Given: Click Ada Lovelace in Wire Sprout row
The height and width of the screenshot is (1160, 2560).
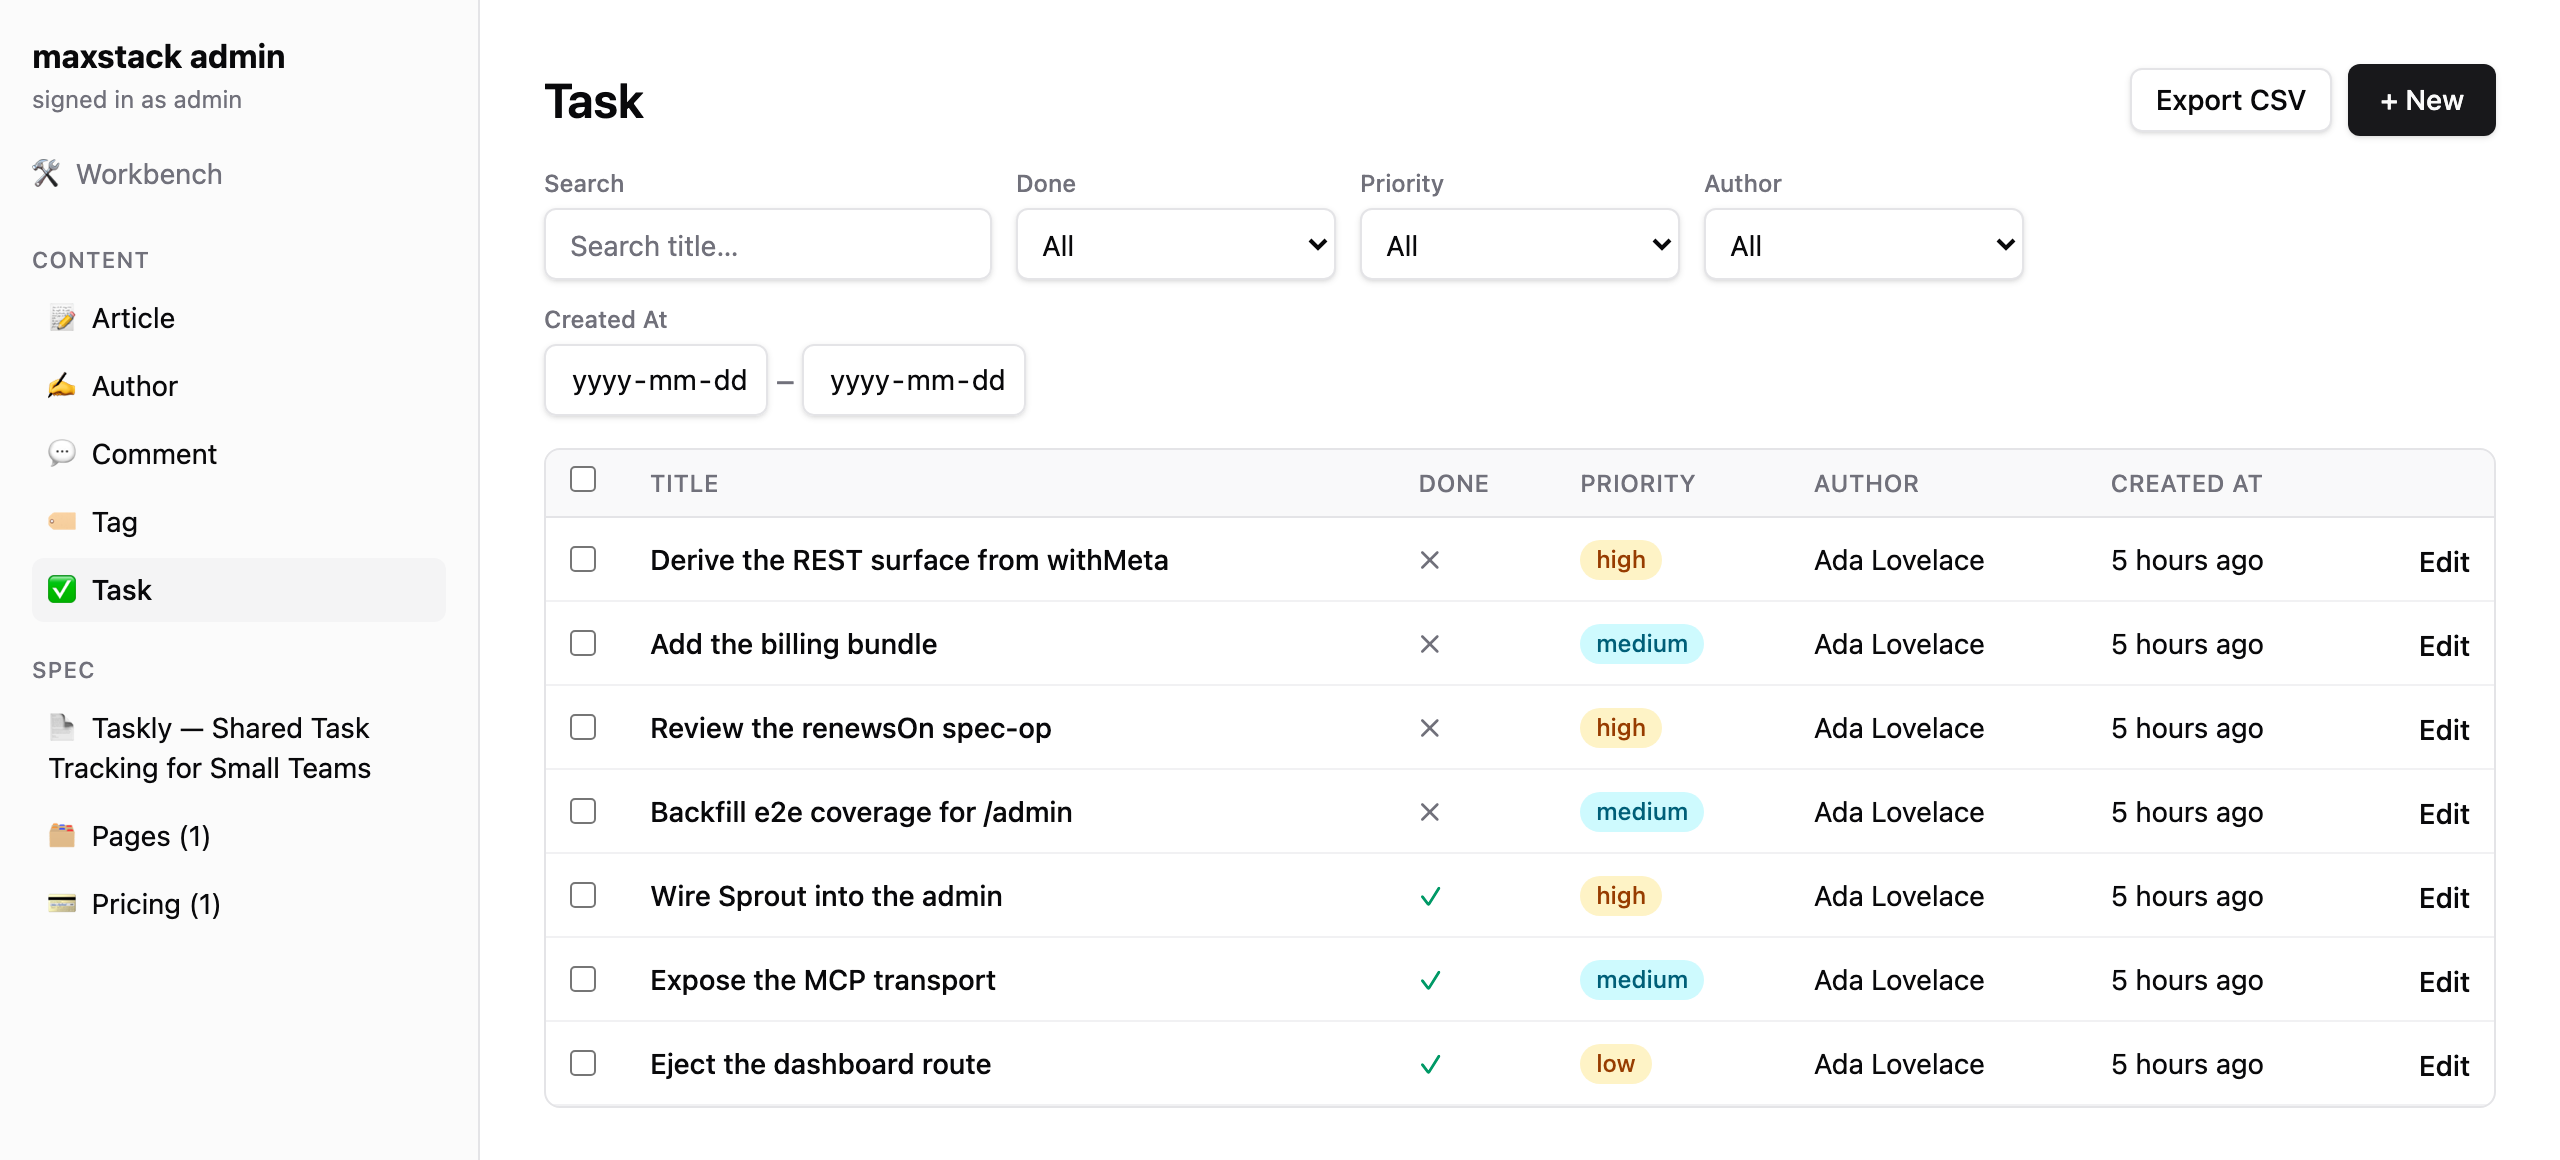Looking at the screenshot, I should (x=1899, y=896).
